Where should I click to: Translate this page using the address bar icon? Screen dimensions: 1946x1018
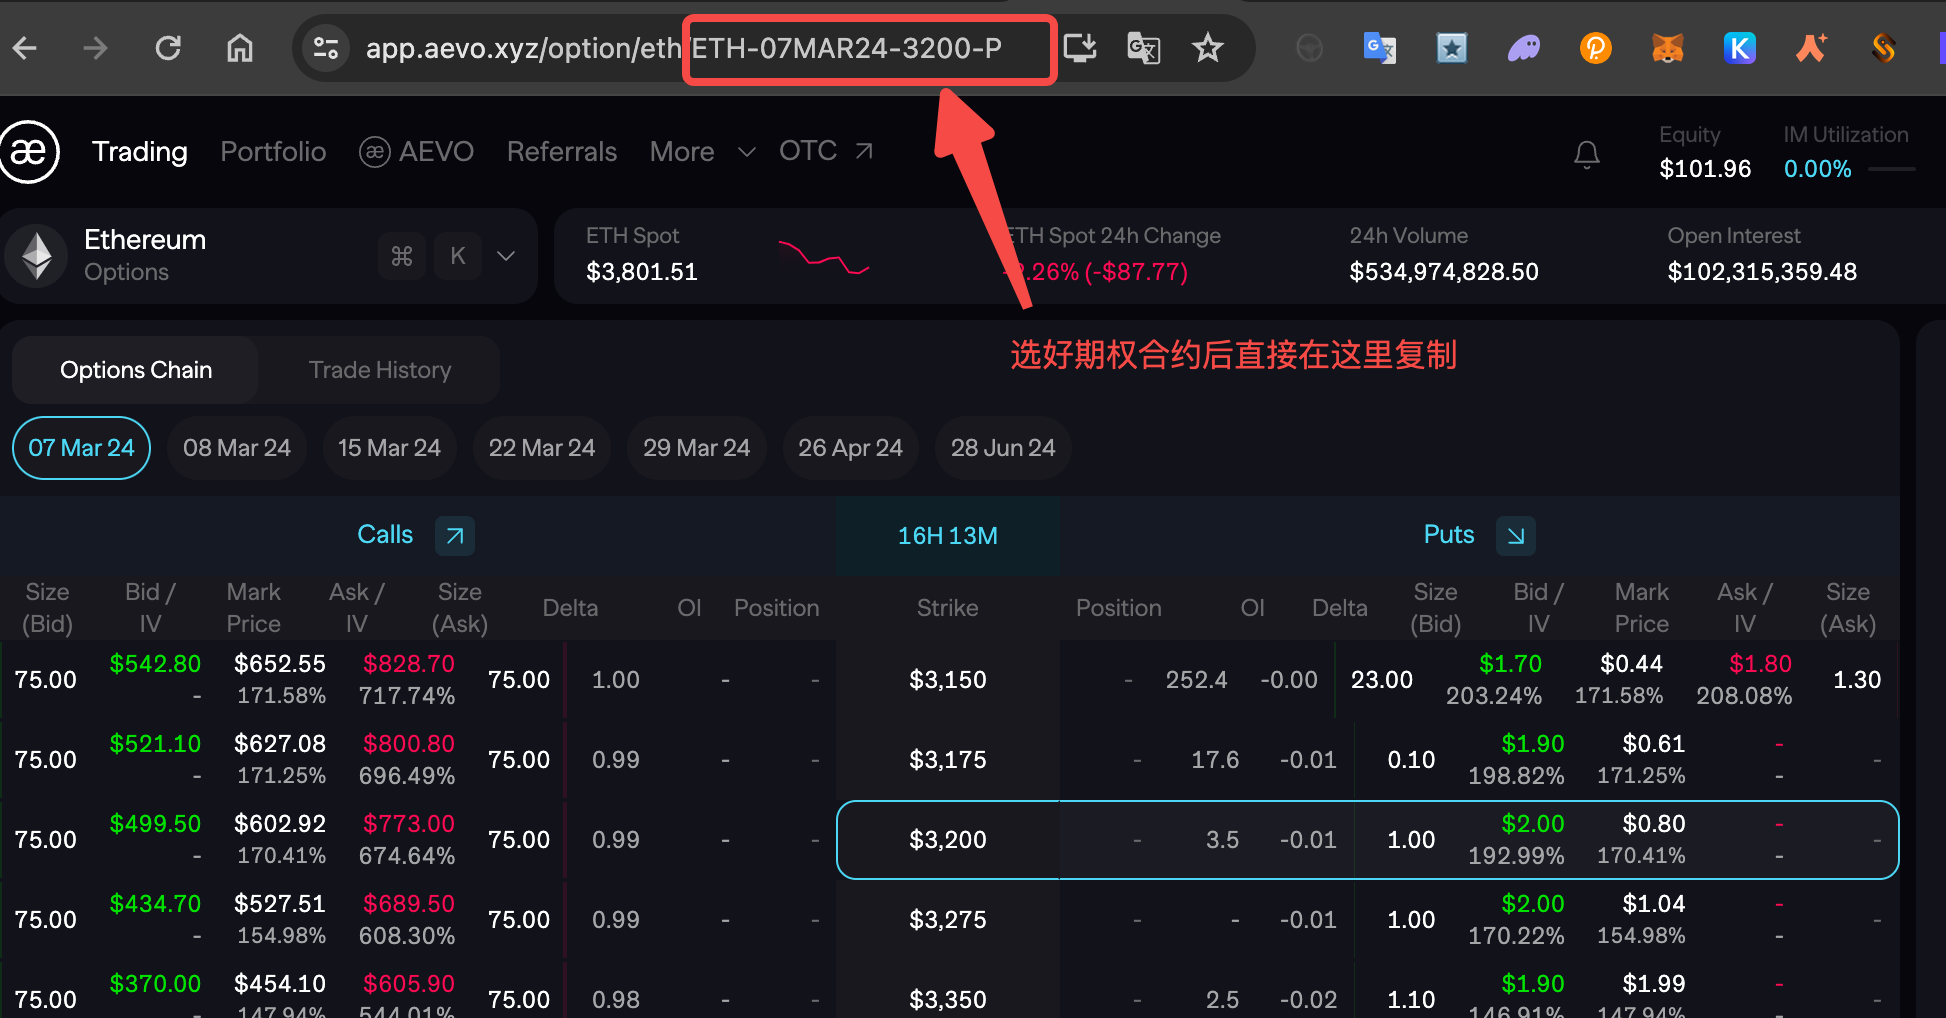pyautogui.click(x=1143, y=48)
